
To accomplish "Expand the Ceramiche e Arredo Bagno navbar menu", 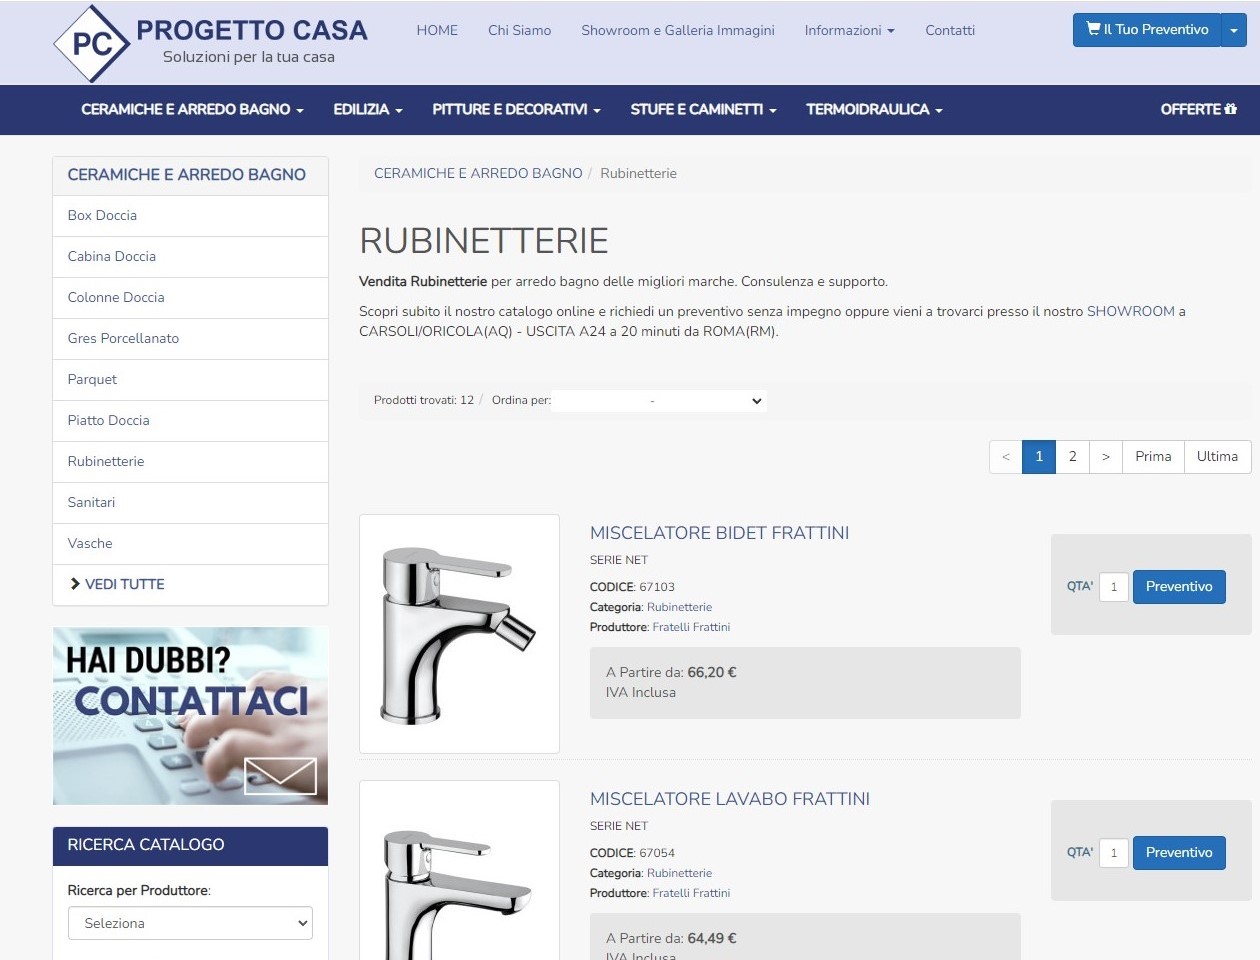I will (192, 109).
